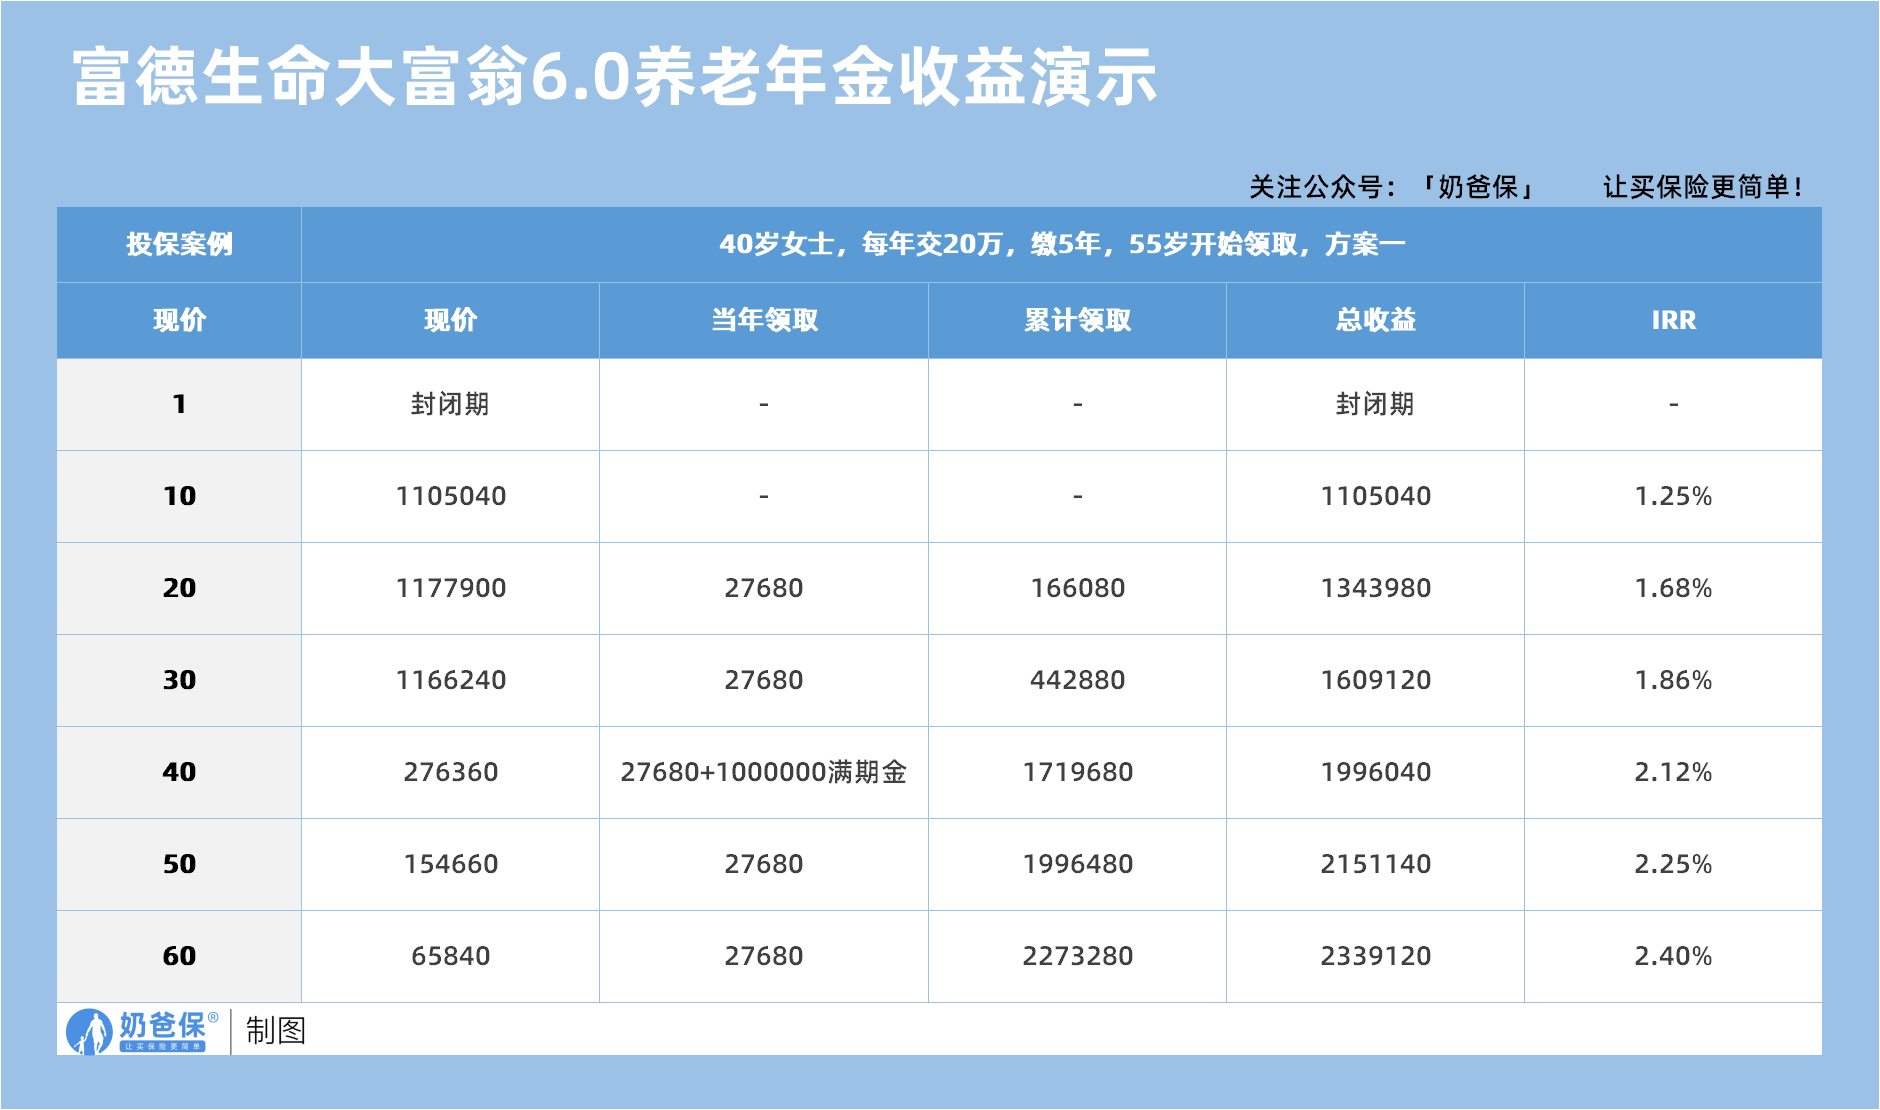Image resolution: width=1880 pixels, height=1110 pixels.
Task: Click the IRR column header
Action: [x=1673, y=321]
